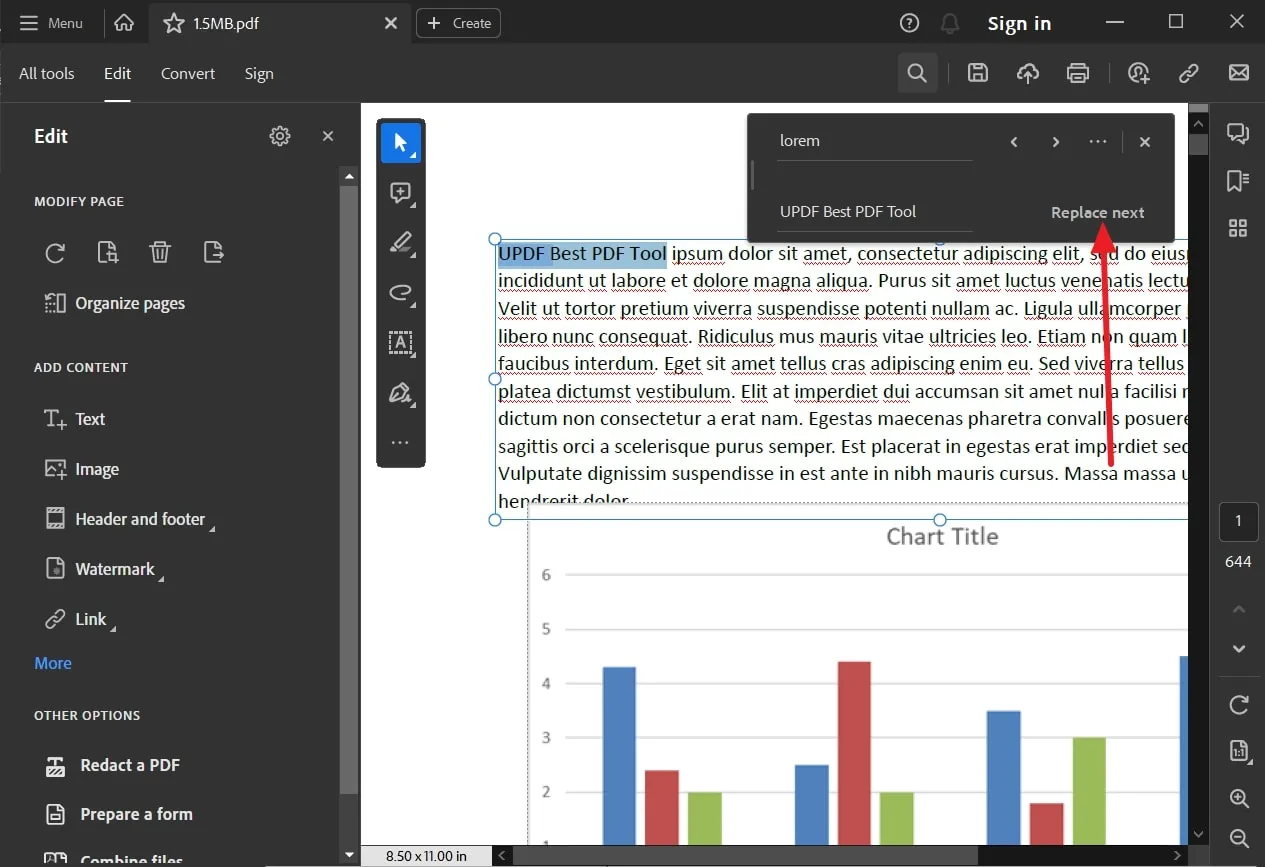Open the bookmarks panel icon

coord(1238,180)
